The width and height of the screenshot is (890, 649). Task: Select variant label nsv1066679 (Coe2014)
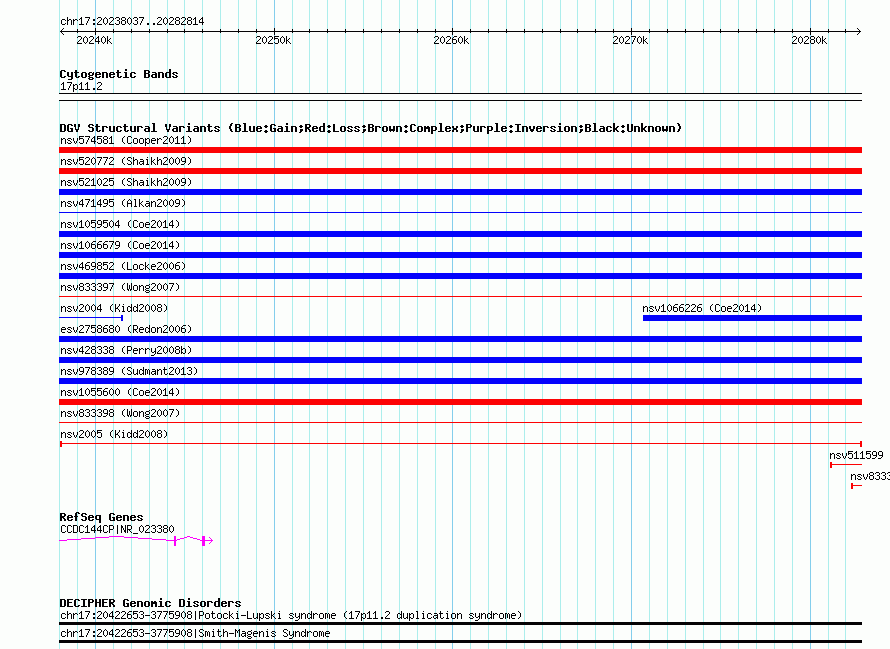120,245
